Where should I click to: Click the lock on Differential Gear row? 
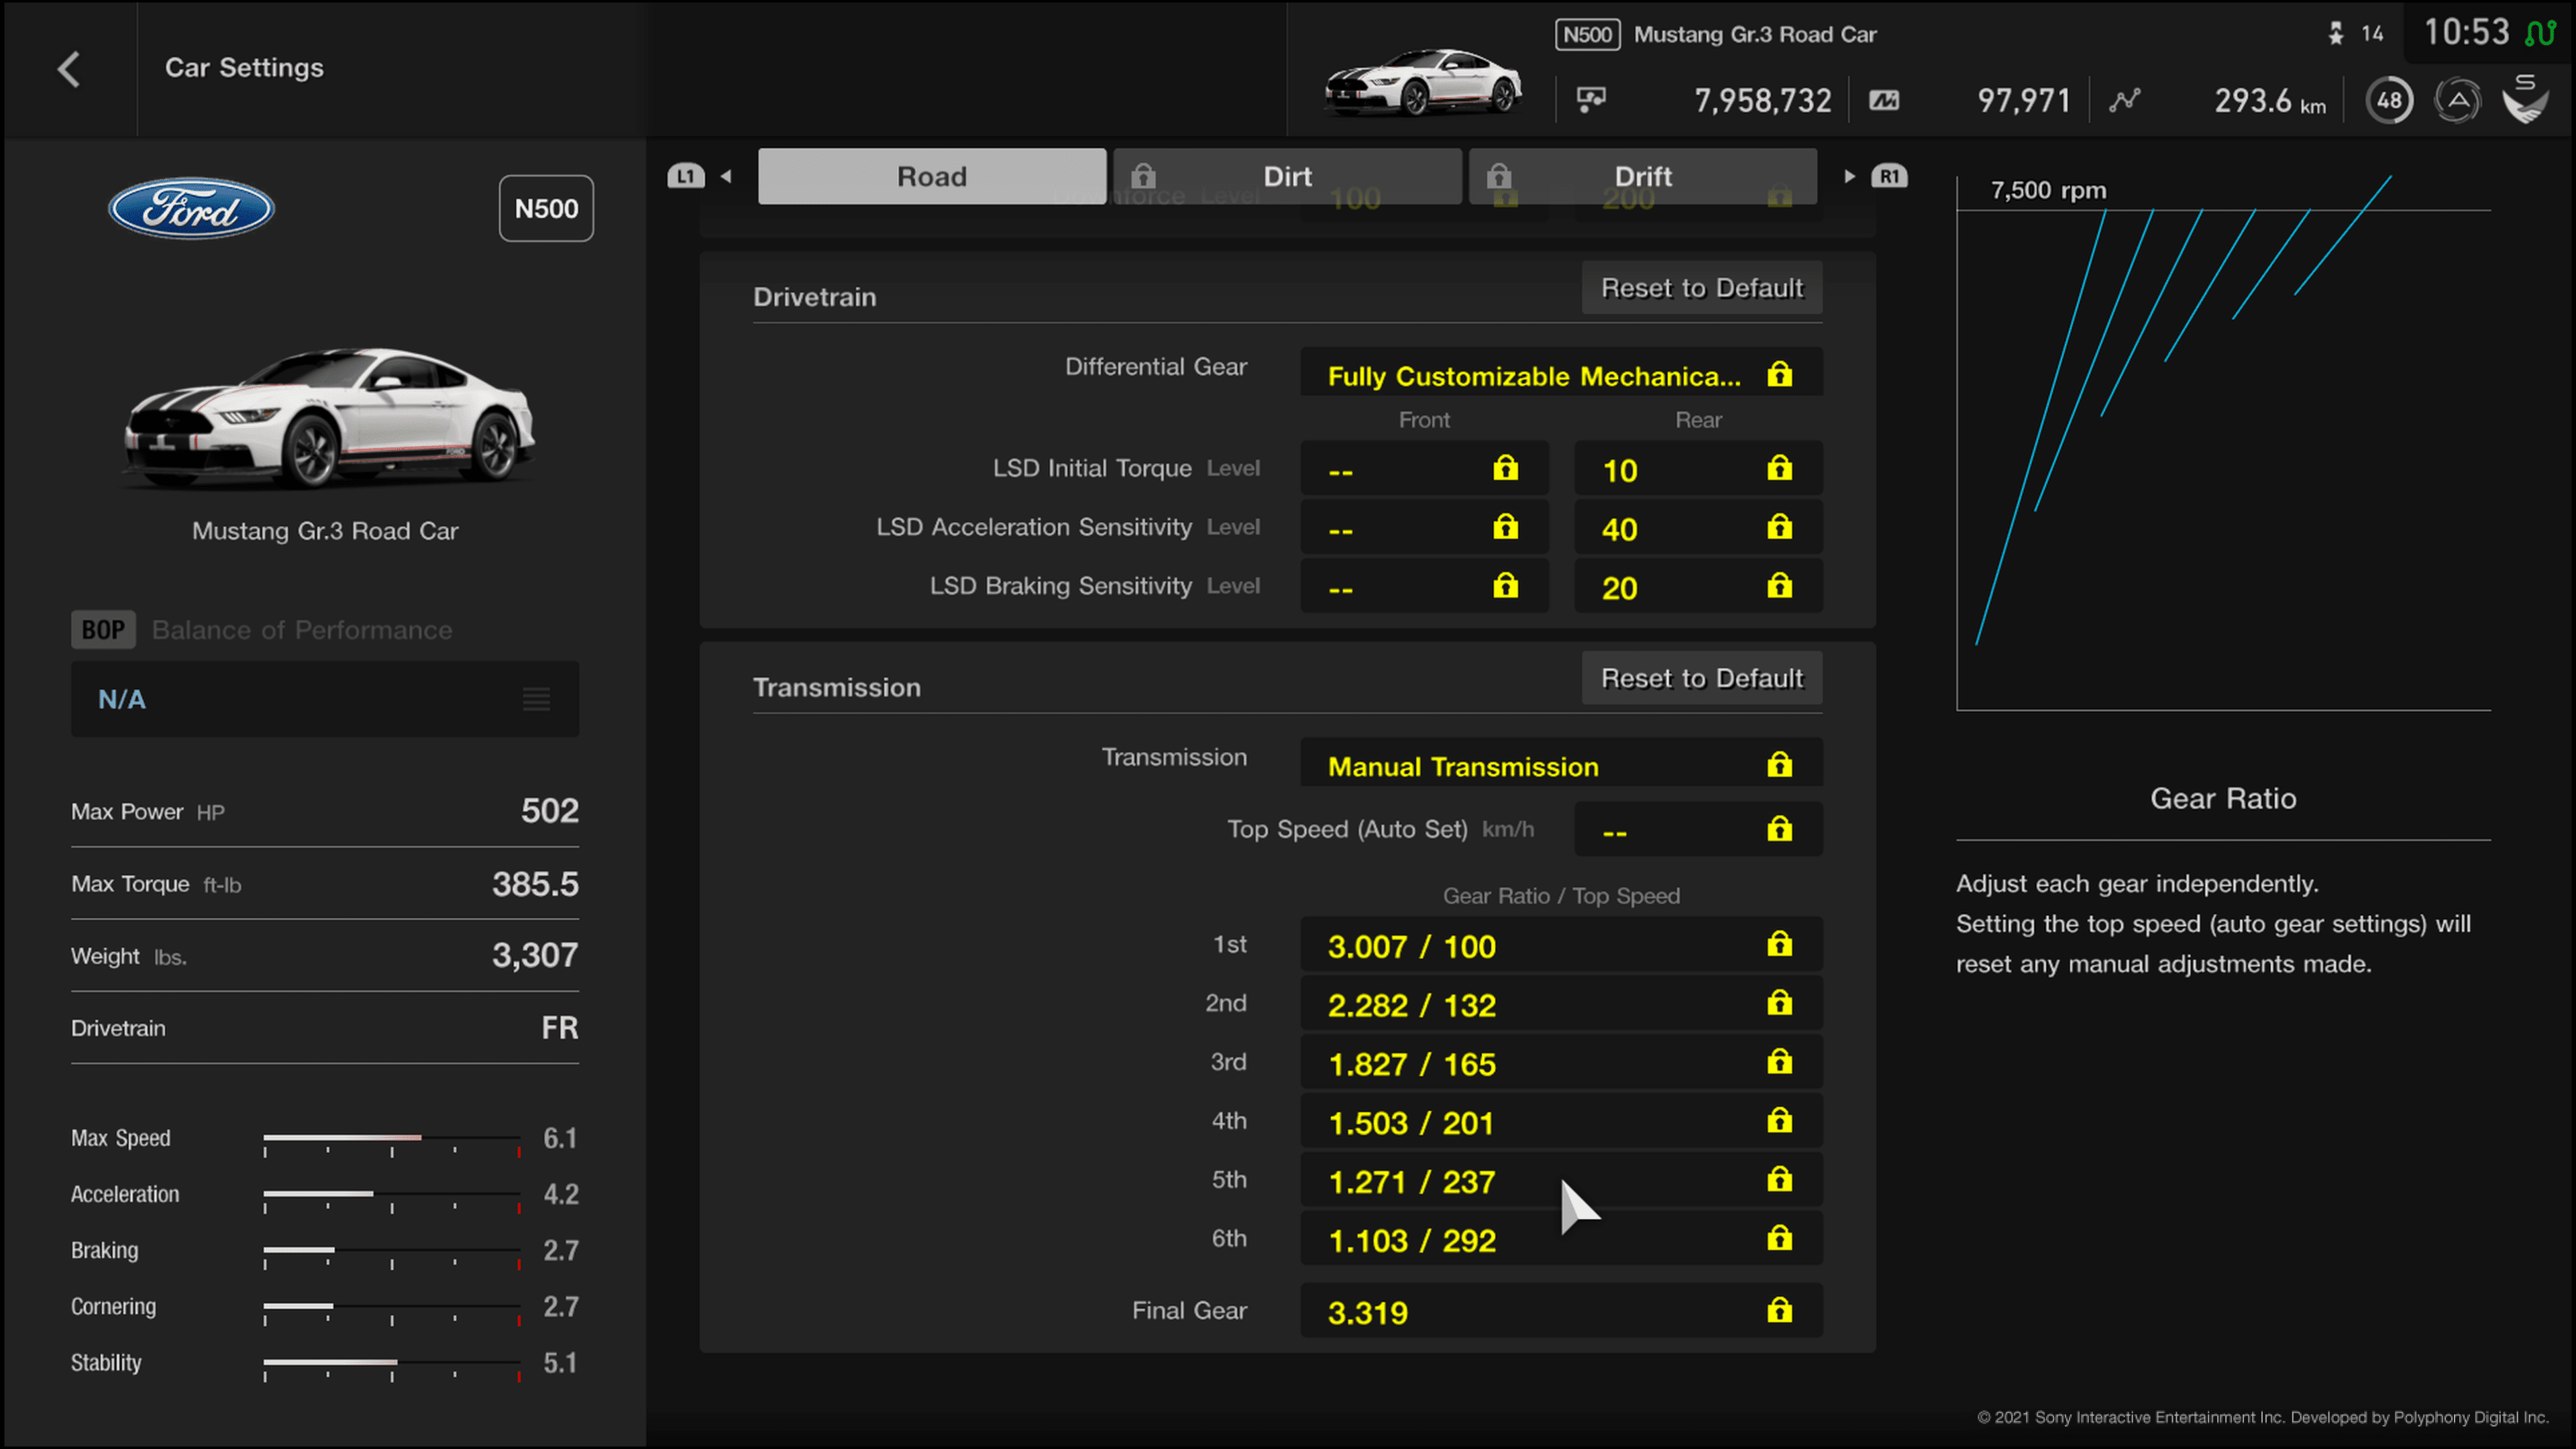[1779, 374]
